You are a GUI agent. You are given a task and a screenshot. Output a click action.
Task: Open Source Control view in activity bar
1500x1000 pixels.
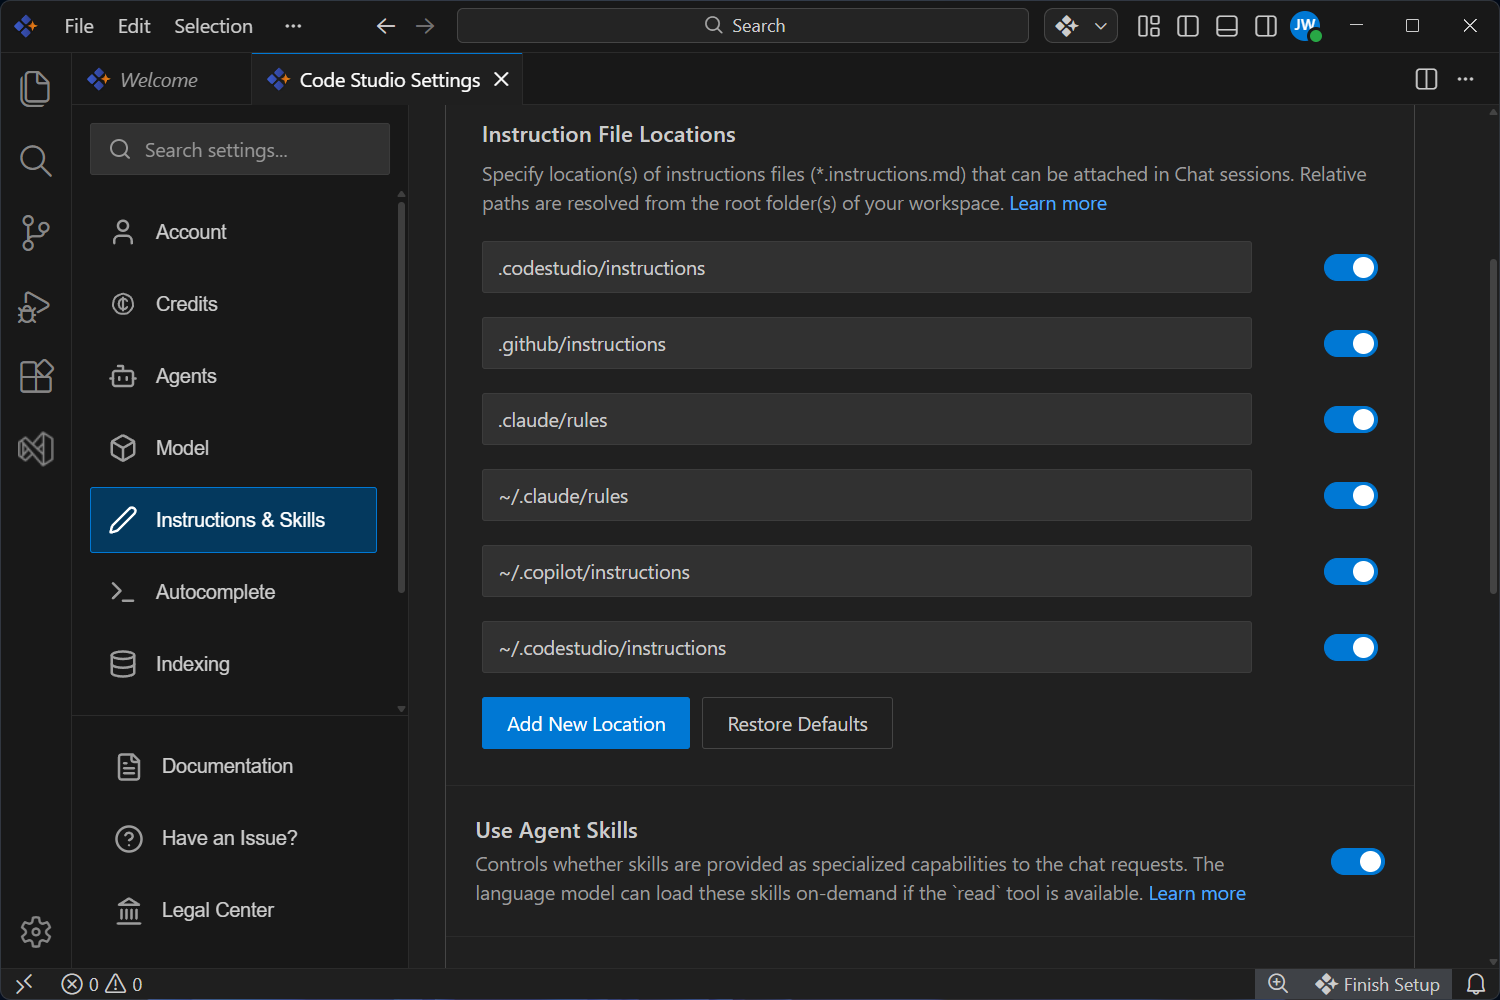pos(35,232)
